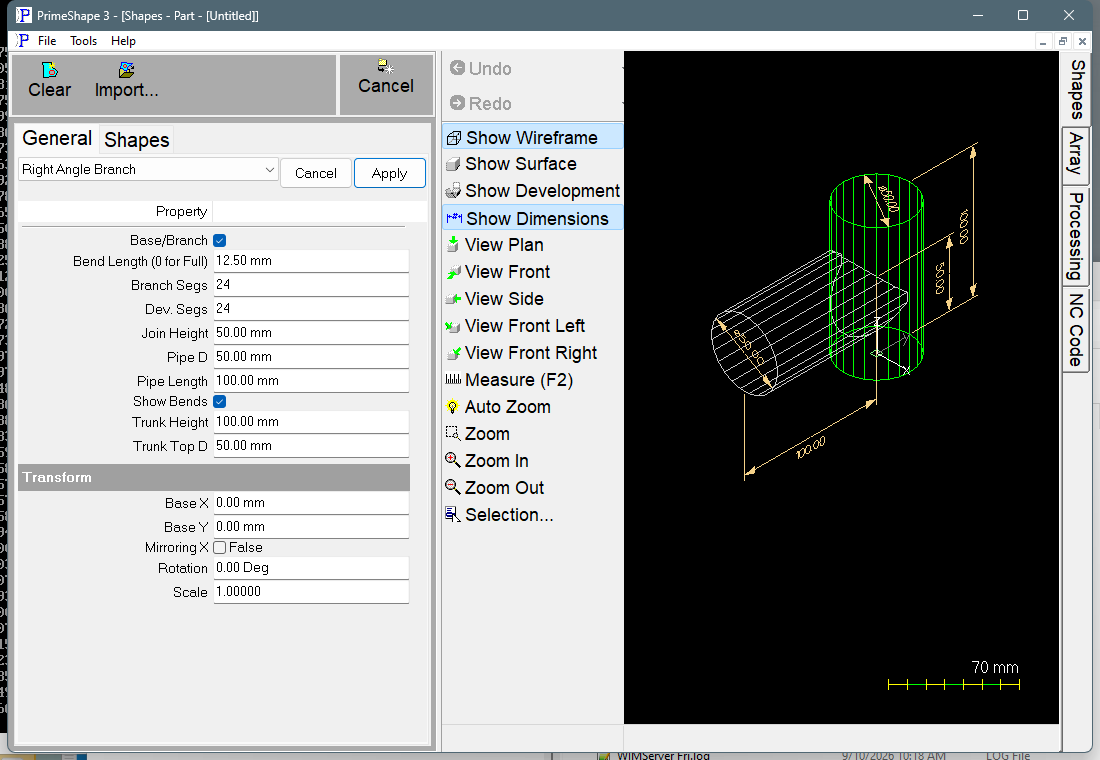Image resolution: width=1100 pixels, height=760 pixels.
Task: Click the PrimeShape title bar icon
Action: [24, 15]
